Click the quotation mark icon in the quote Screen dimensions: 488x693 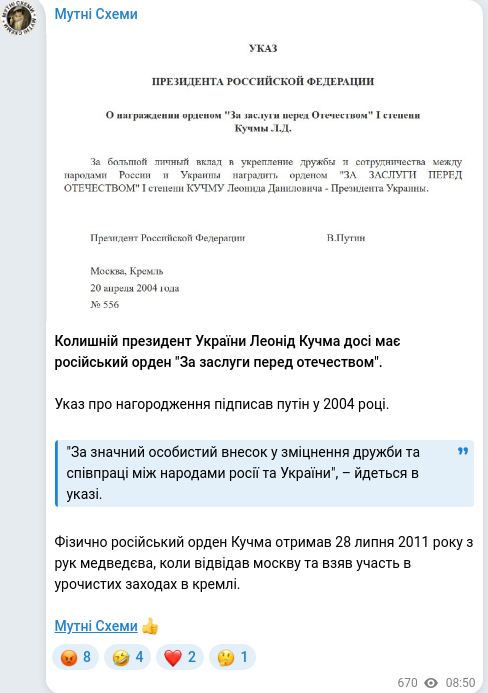(x=462, y=451)
